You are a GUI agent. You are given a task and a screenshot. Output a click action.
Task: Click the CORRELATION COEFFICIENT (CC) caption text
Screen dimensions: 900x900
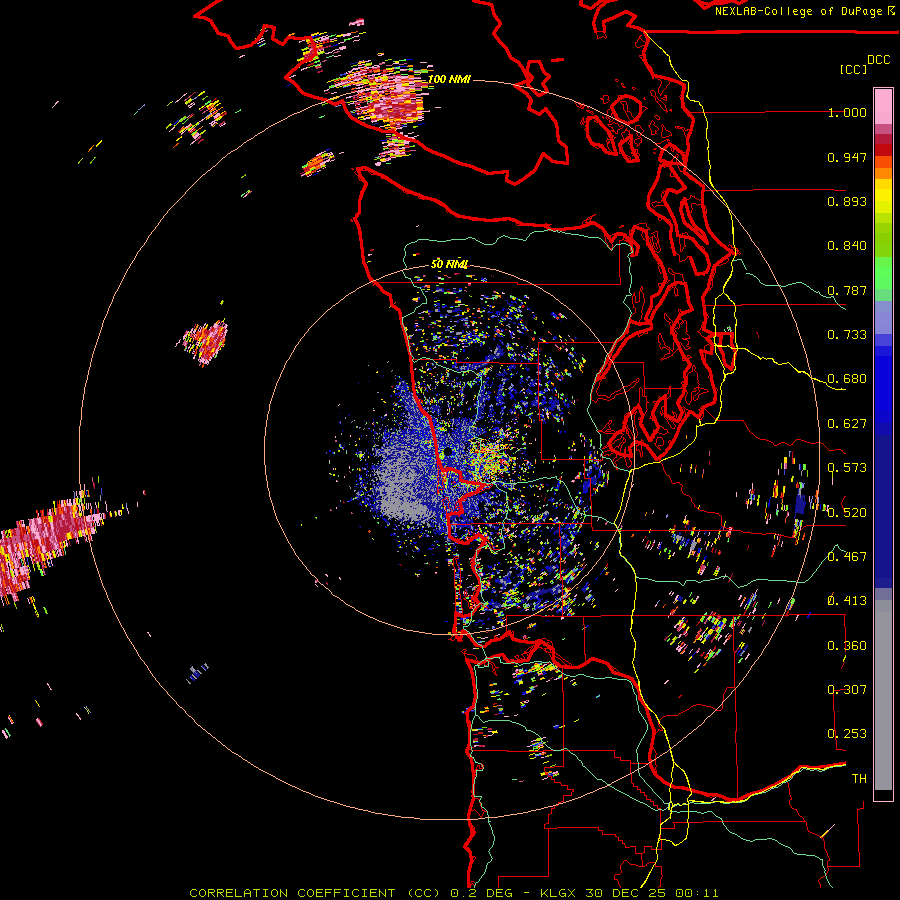(315, 893)
